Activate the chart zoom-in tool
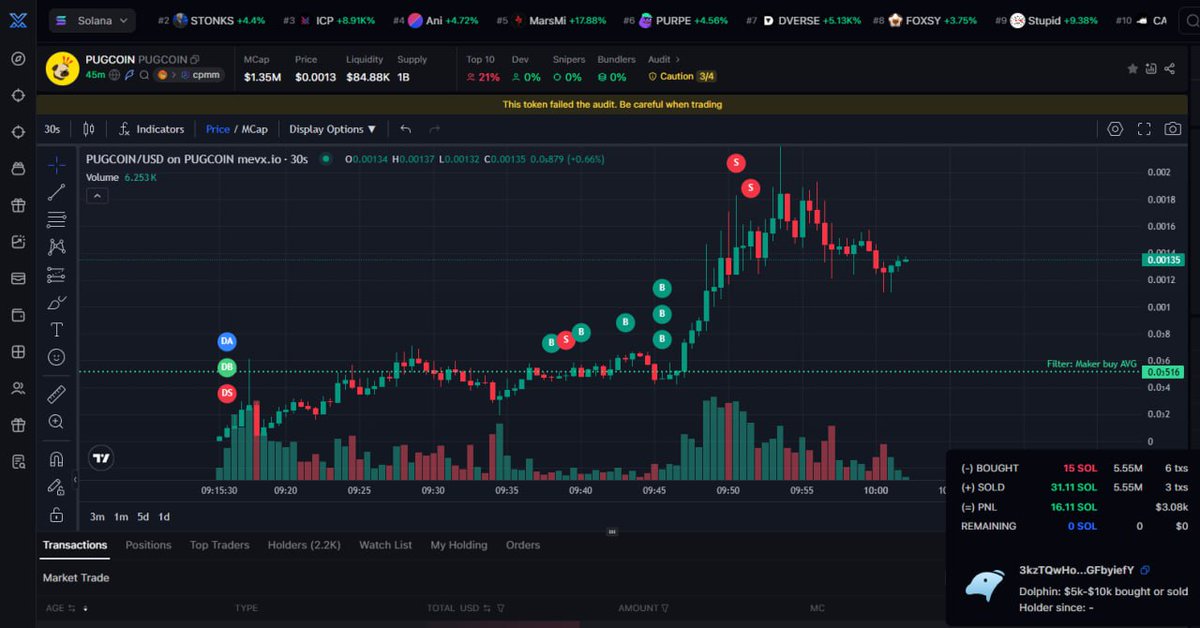 57,422
